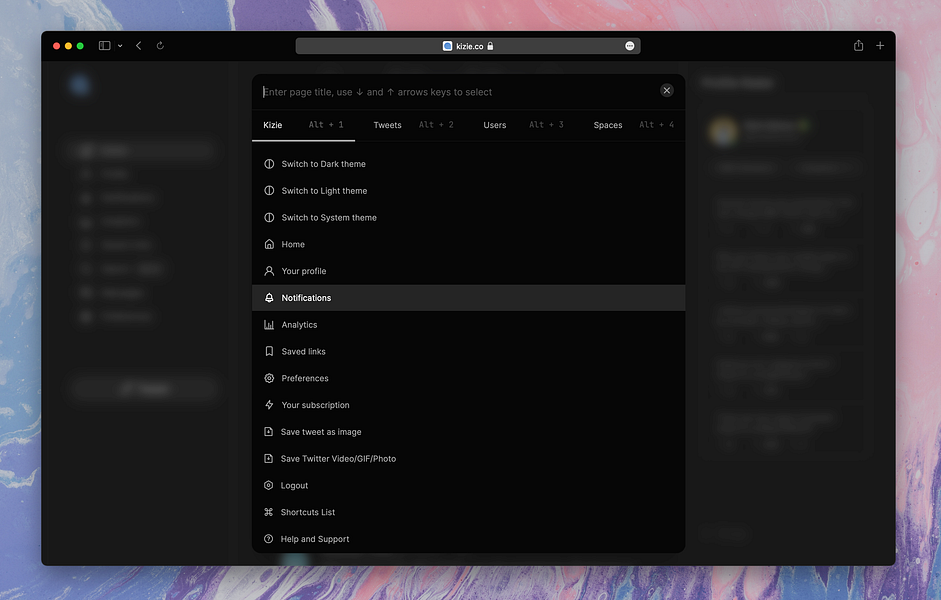Open a new tab with the plus icon
This screenshot has height=600, width=941.
point(880,46)
